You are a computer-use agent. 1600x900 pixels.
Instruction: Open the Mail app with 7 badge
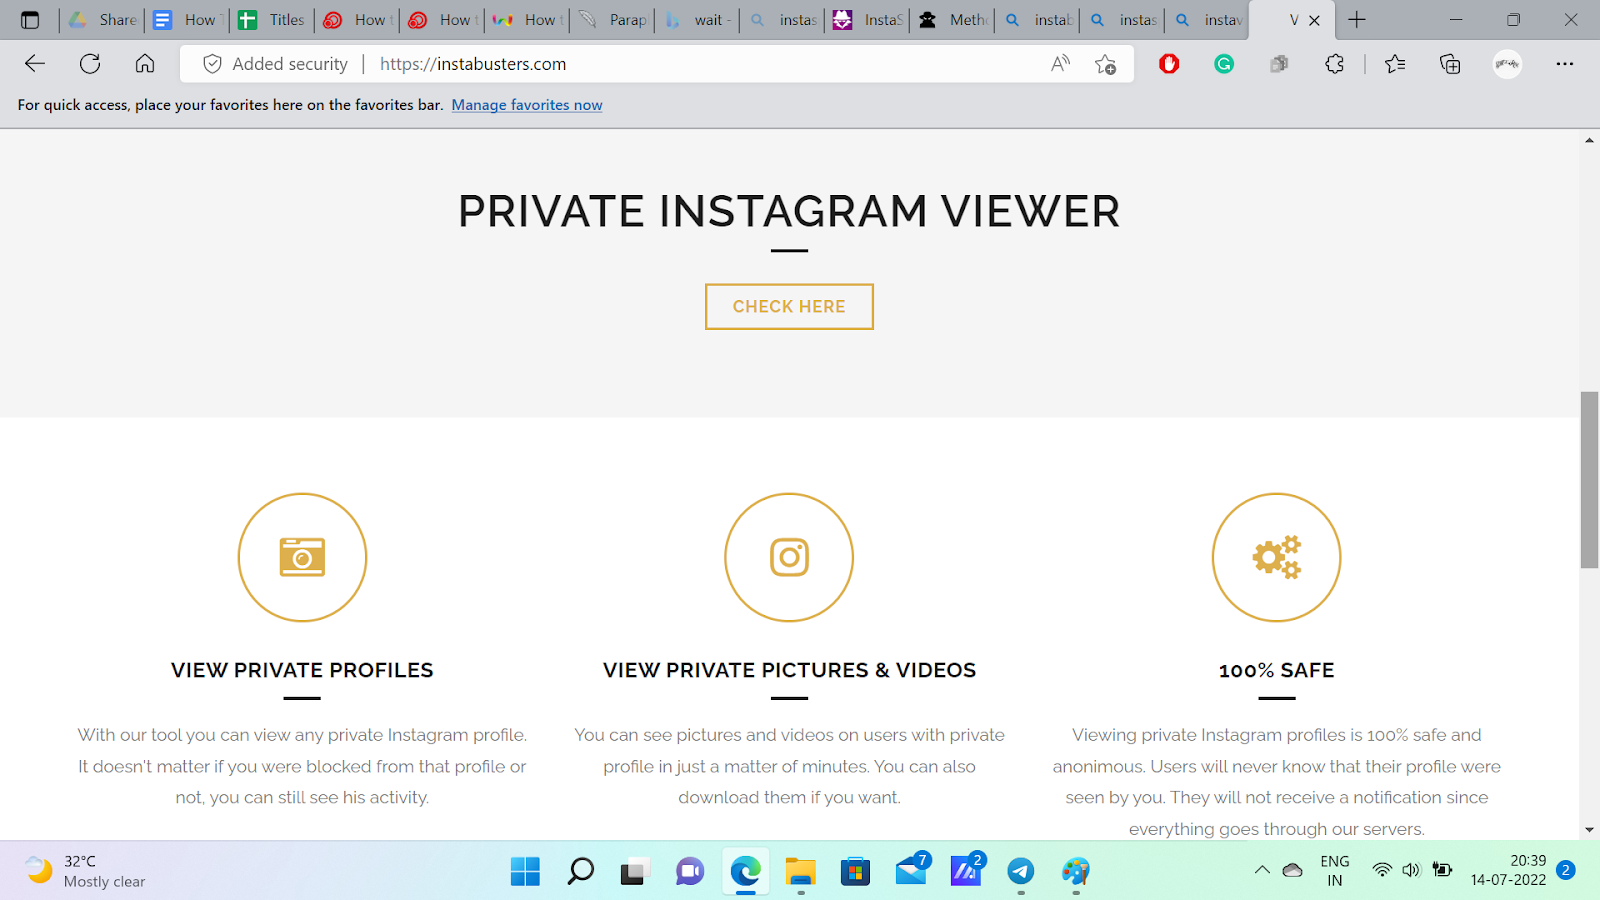(911, 871)
